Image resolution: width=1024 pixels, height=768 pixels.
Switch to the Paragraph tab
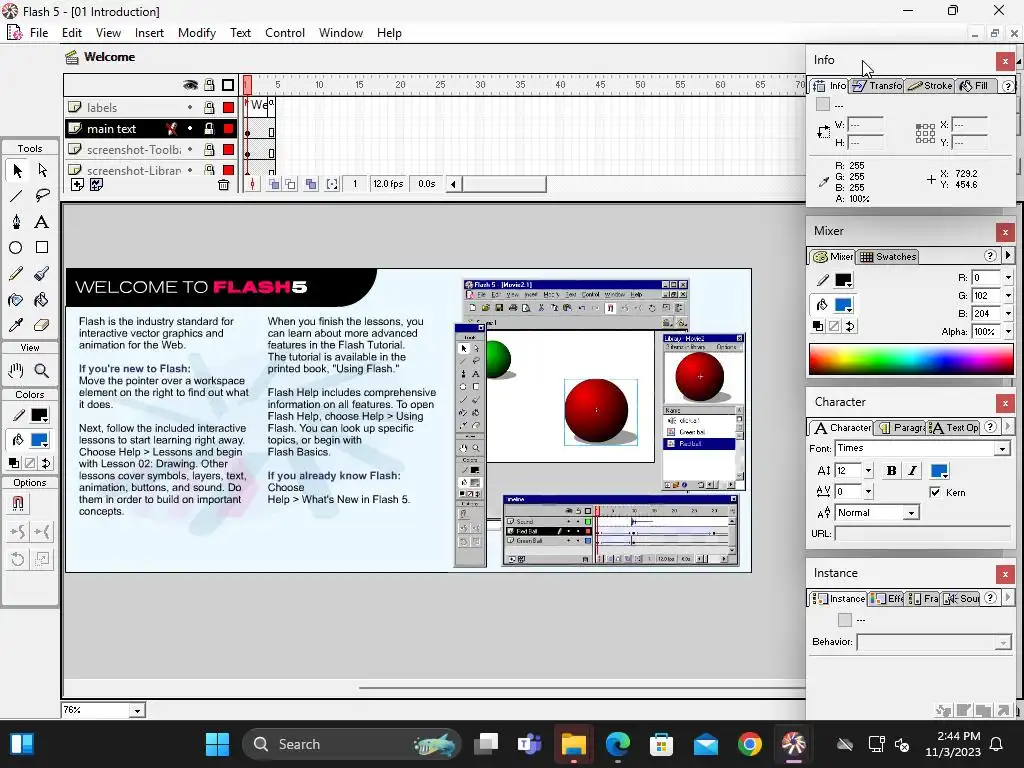pyautogui.click(x=901, y=428)
